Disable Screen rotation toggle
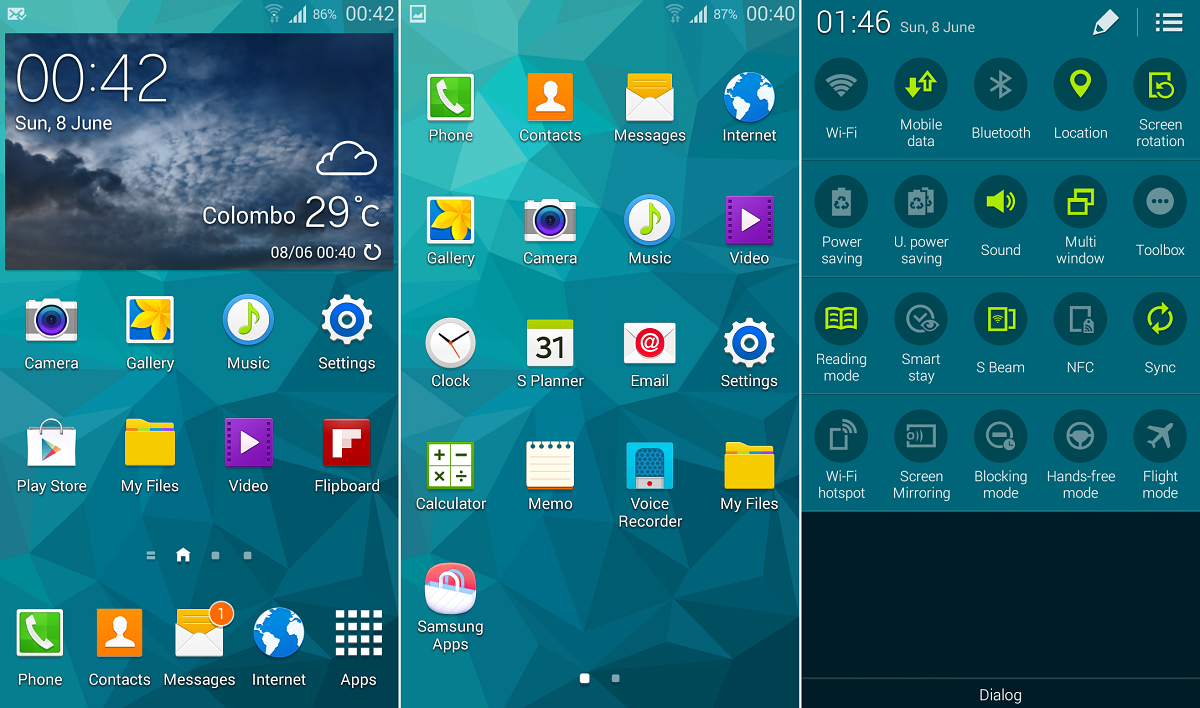 tap(1160, 85)
